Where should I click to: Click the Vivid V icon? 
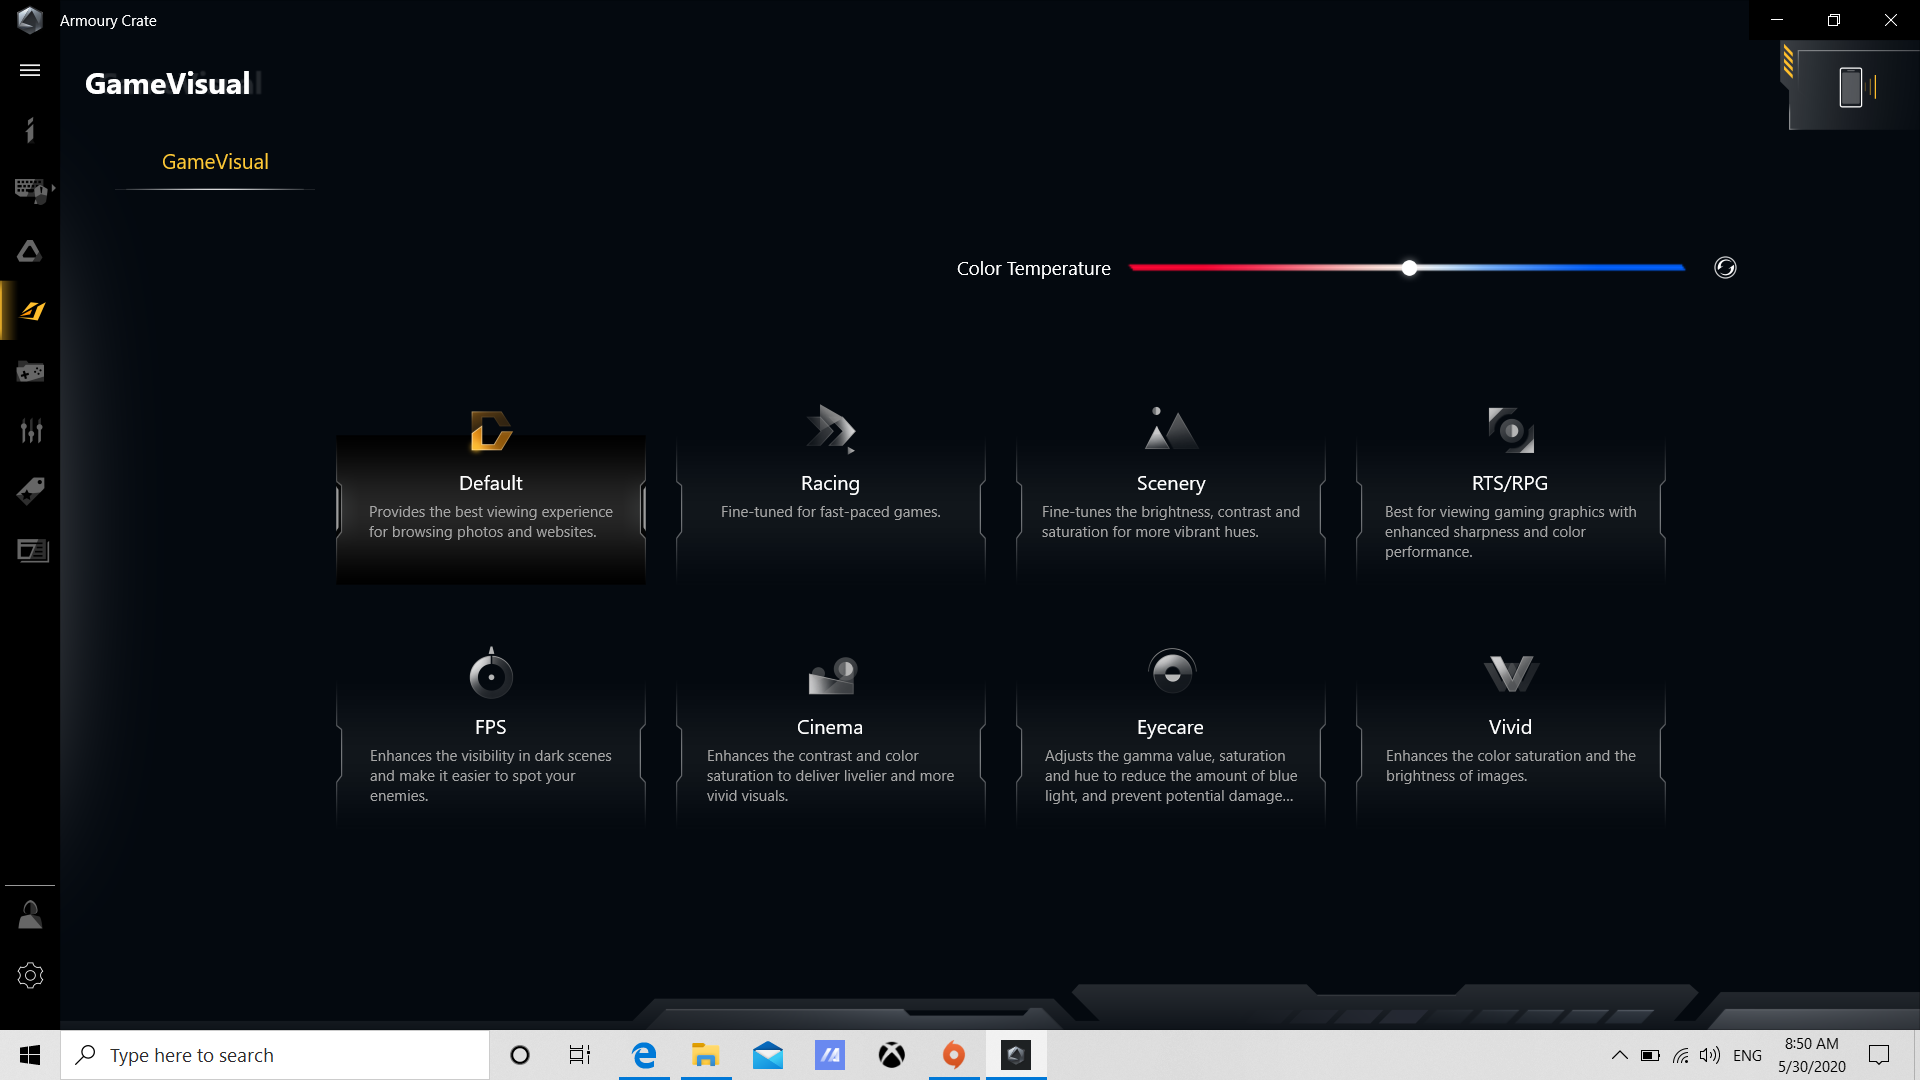[1511, 674]
